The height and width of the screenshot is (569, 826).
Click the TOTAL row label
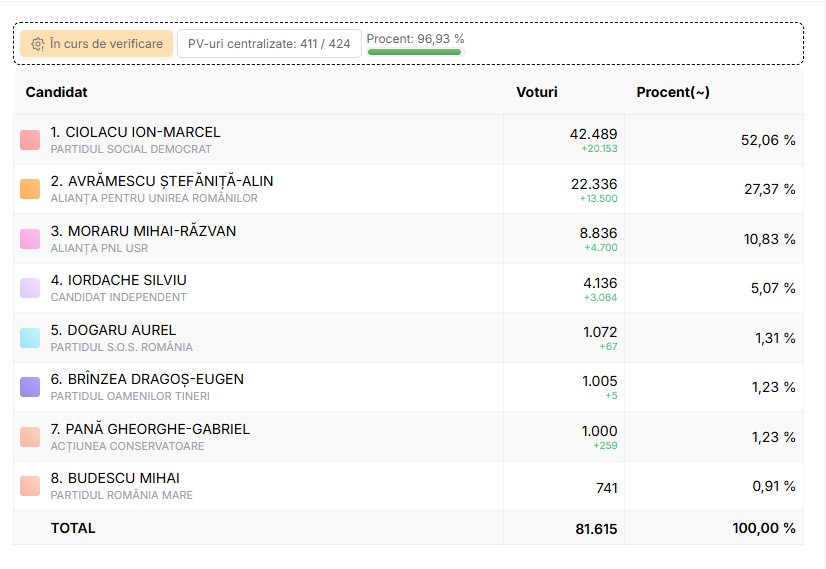[x=73, y=528]
